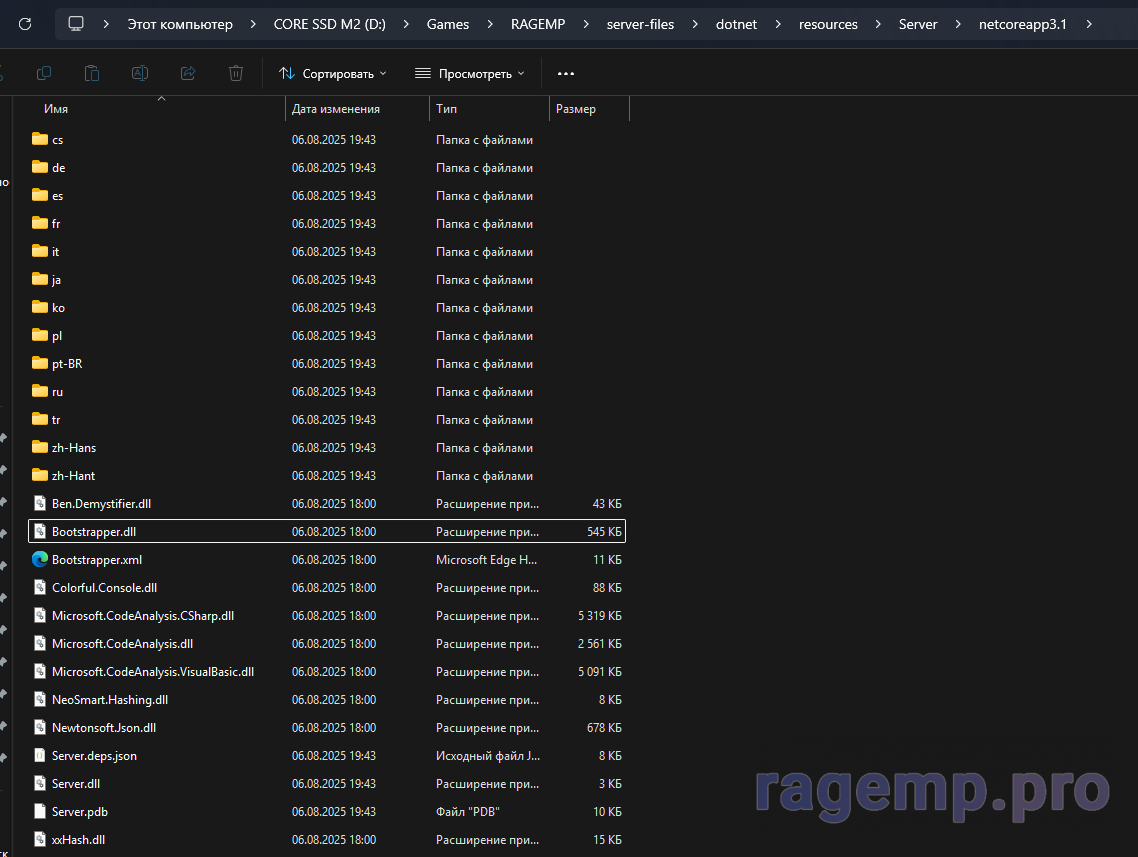1138x857 pixels.
Task: Click the 5 319 КБ size cell
Action: (x=599, y=616)
